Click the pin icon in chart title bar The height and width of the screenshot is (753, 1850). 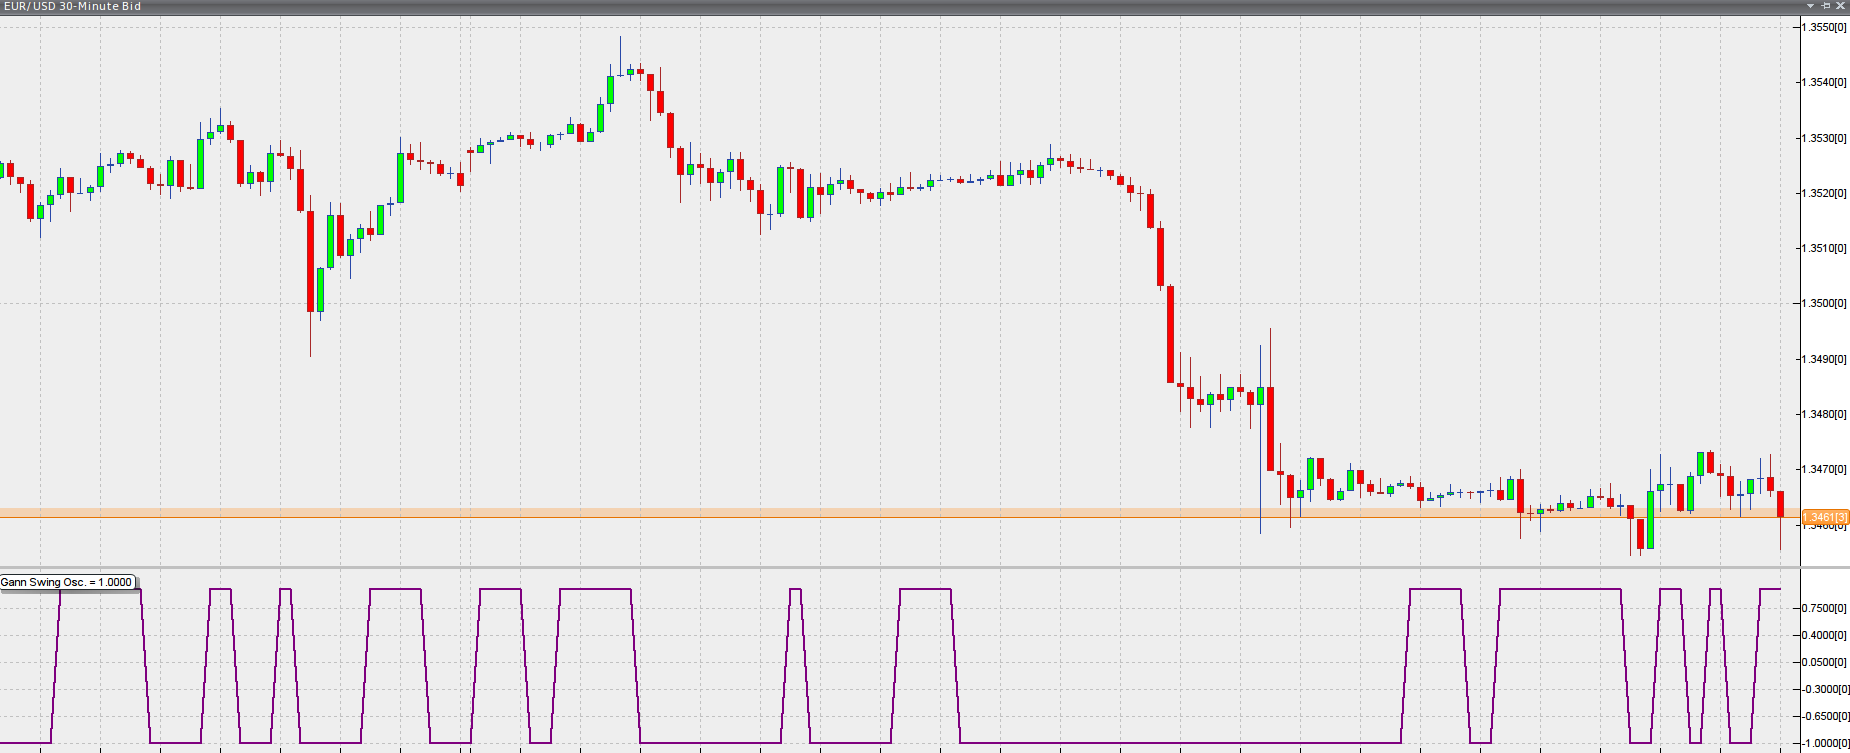click(x=1825, y=6)
